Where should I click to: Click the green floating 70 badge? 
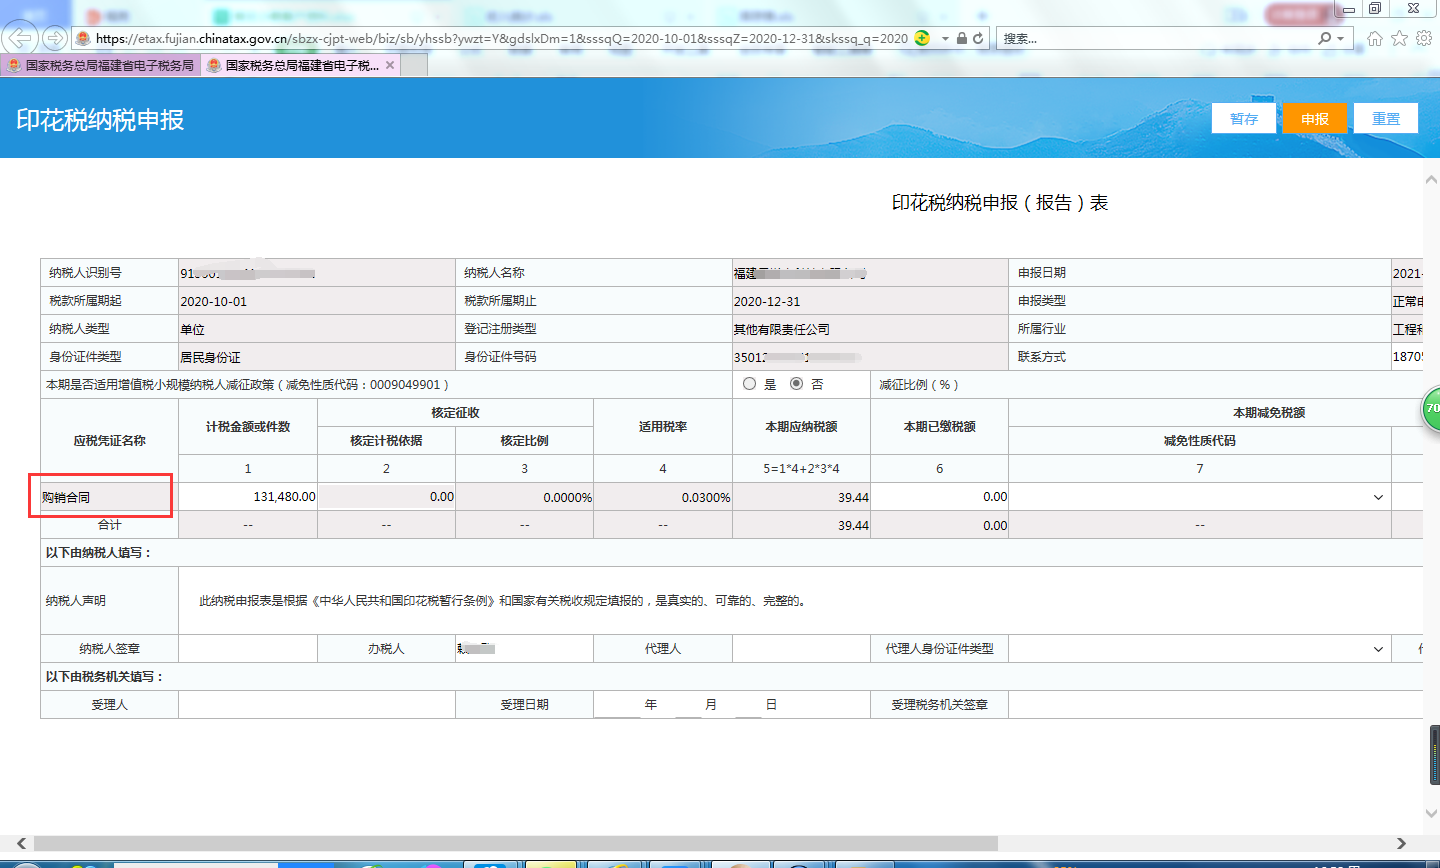1431,409
